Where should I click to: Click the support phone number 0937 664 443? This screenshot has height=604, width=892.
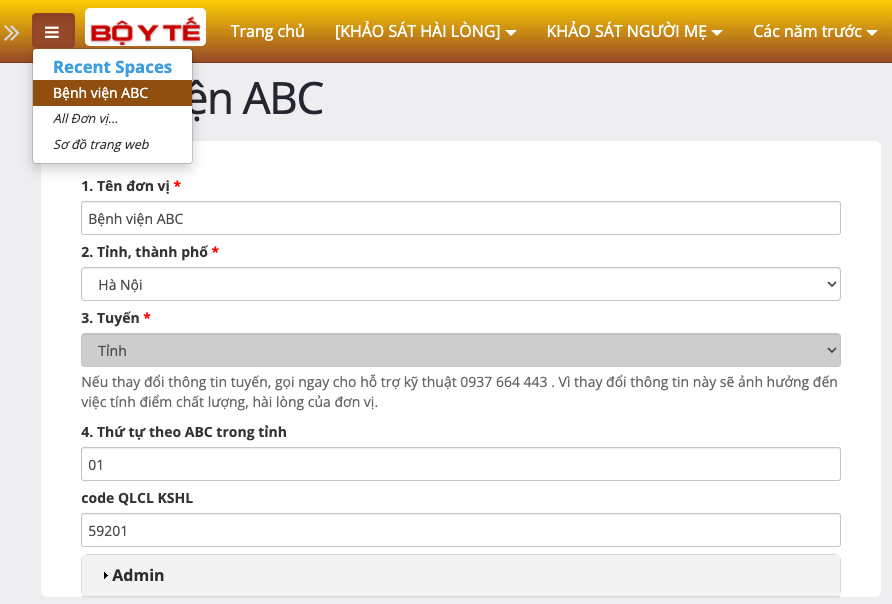(x=503, y=382)
